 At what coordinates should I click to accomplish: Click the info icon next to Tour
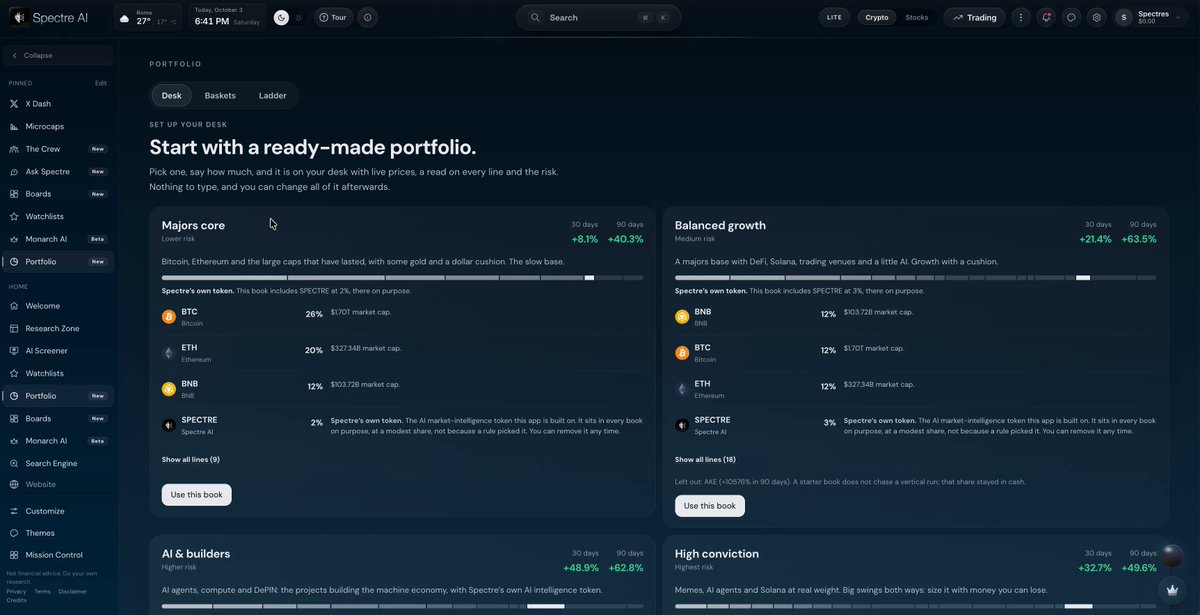367,17
